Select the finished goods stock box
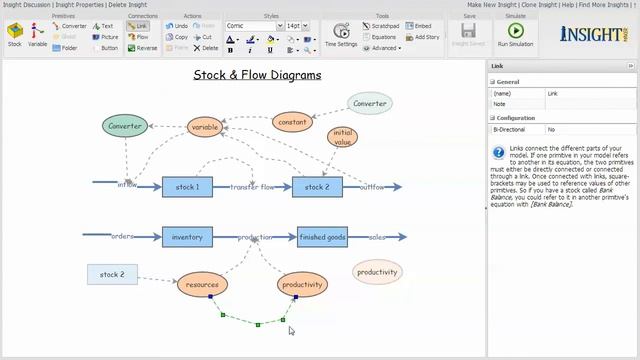 322,237
